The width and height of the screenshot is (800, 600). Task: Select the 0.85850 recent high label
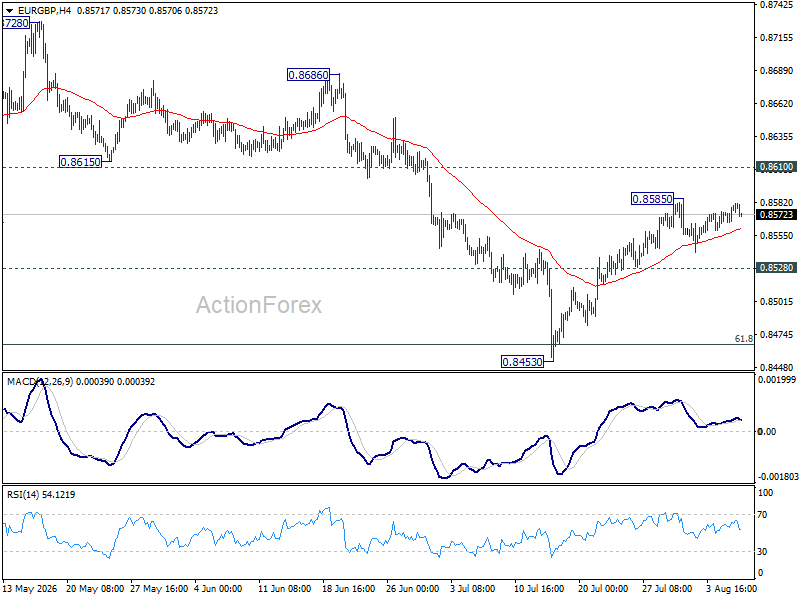click(652, 199)
